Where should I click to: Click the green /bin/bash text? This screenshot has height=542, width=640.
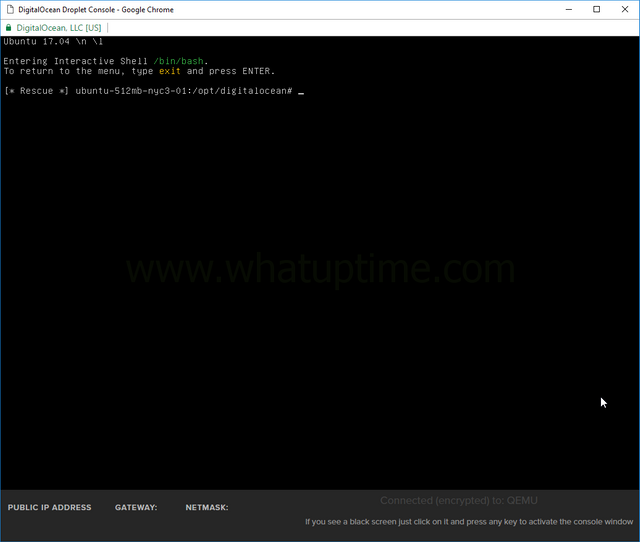(178, 61)
